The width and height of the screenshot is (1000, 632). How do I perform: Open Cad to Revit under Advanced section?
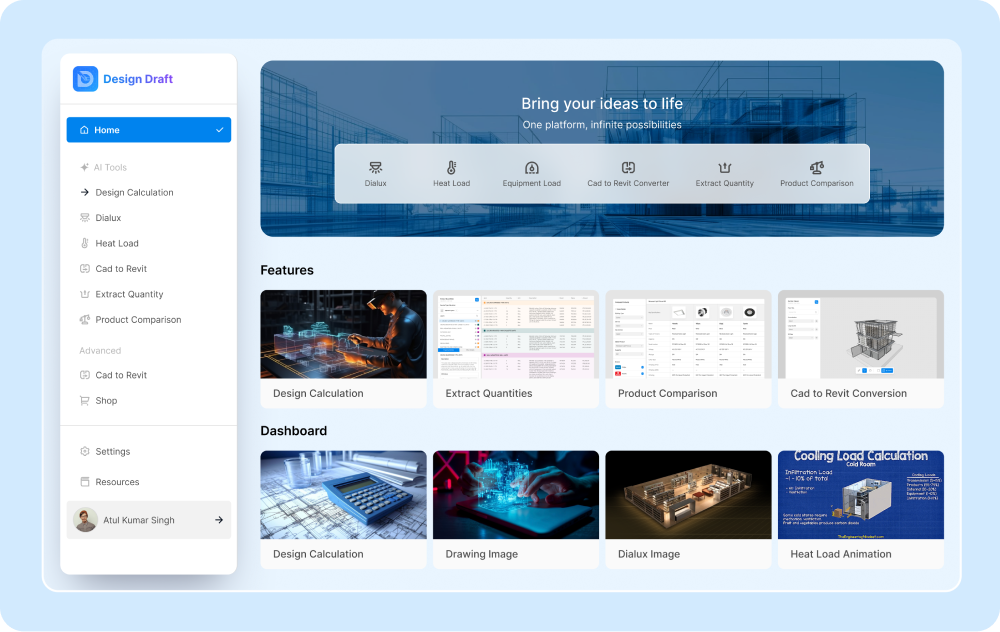click(x=121, y=376)
